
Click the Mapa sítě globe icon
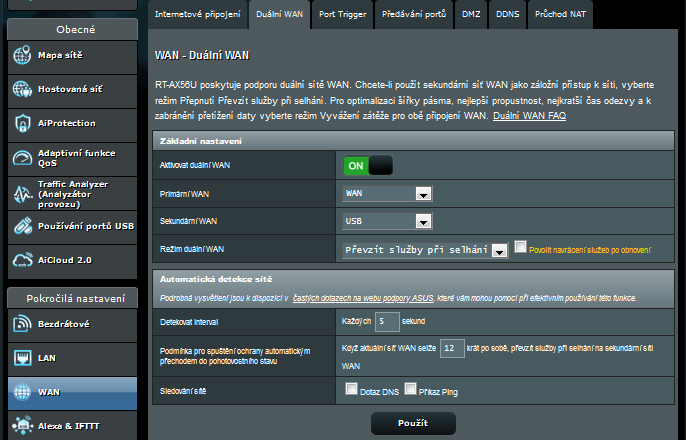pyautogui.click(x=22, y=55)
